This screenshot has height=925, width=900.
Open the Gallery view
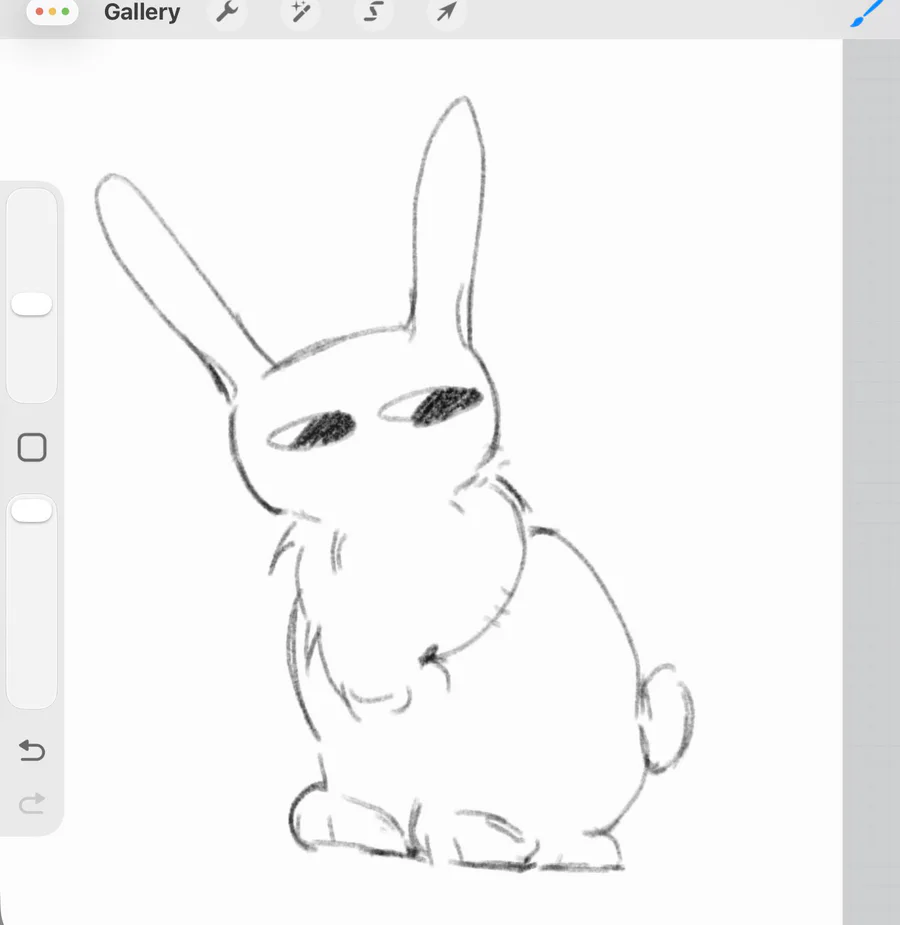pyautogui.click(x=142, y=12)
